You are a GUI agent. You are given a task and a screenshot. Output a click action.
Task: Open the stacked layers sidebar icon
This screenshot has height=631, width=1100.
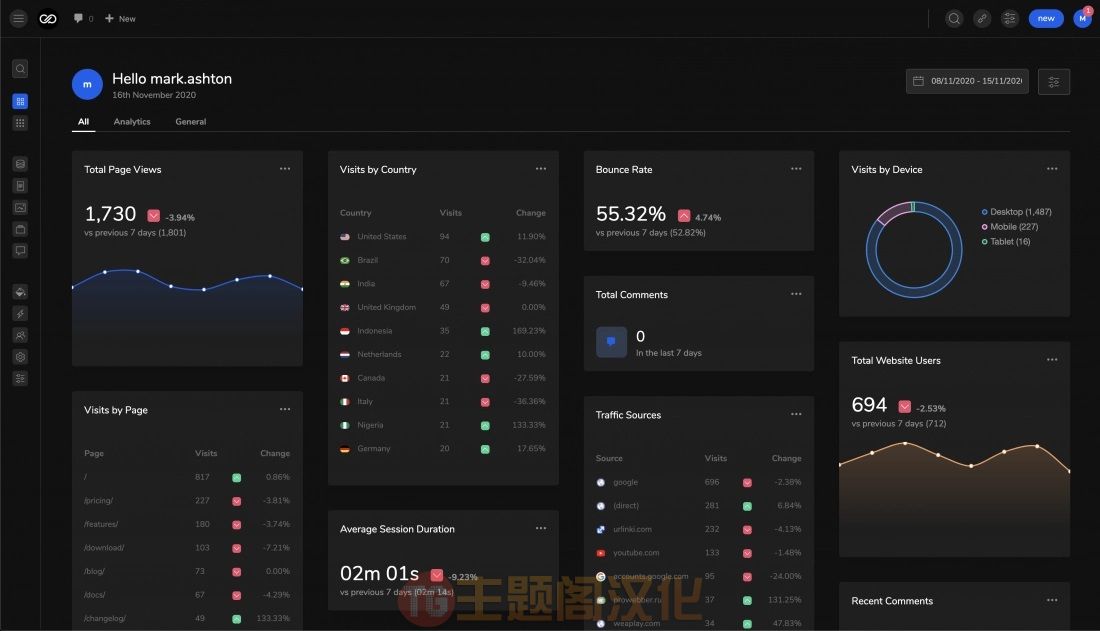pos(20,164)
